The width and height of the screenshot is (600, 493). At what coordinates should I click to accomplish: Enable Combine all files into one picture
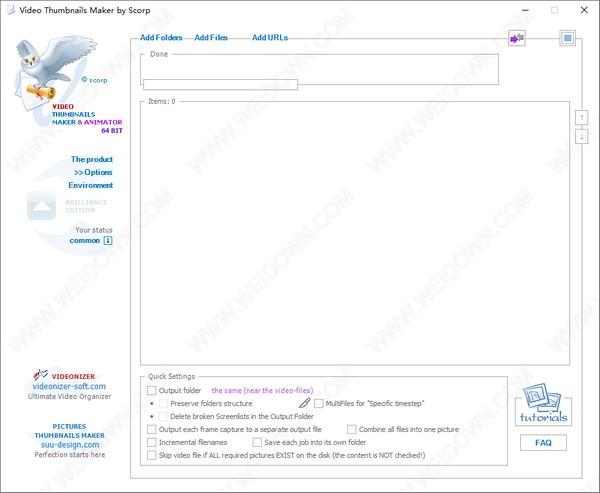point(352,429)
